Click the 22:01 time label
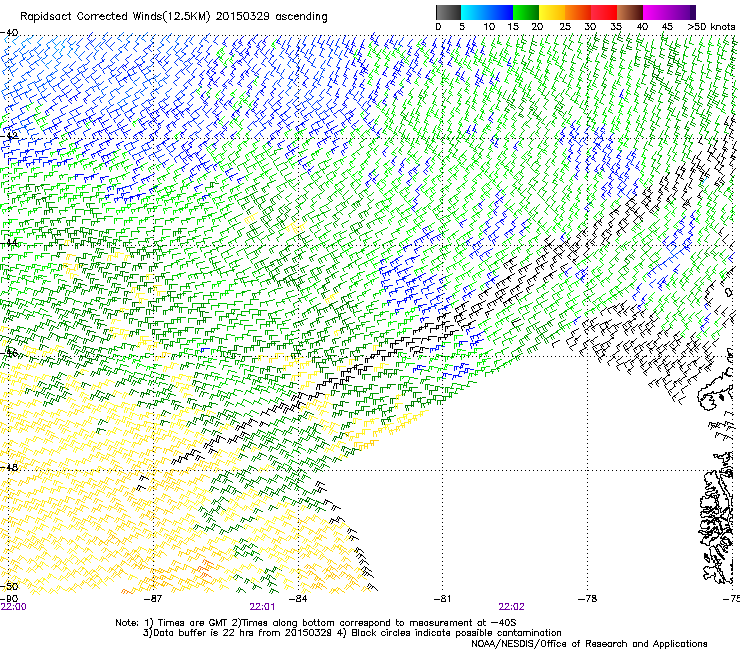 coord(262,607)
